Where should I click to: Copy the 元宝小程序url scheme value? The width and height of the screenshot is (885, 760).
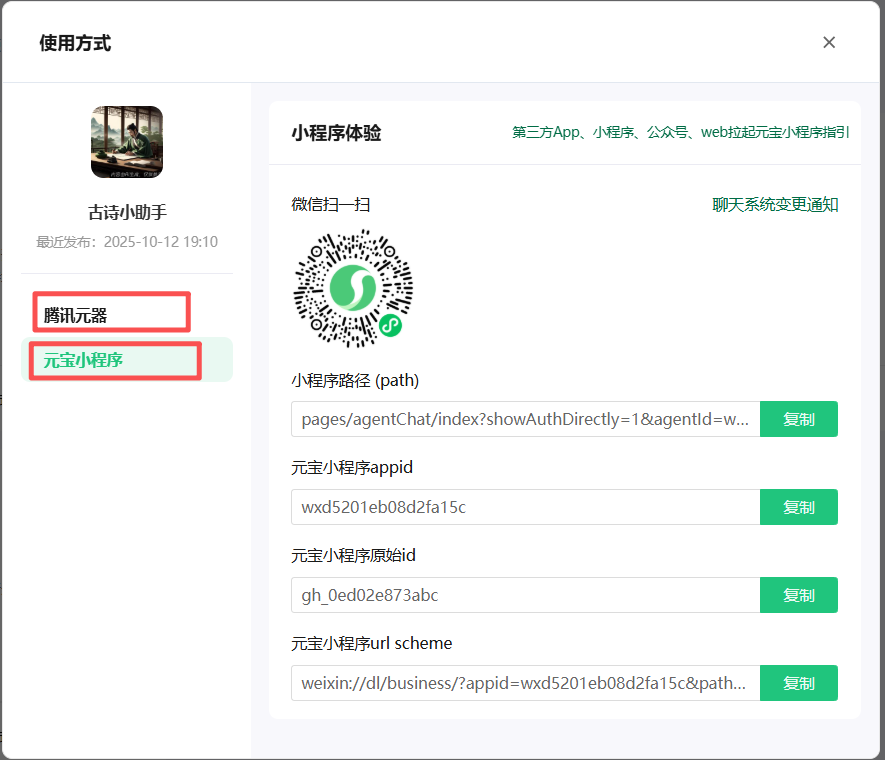tap(799, 683)
